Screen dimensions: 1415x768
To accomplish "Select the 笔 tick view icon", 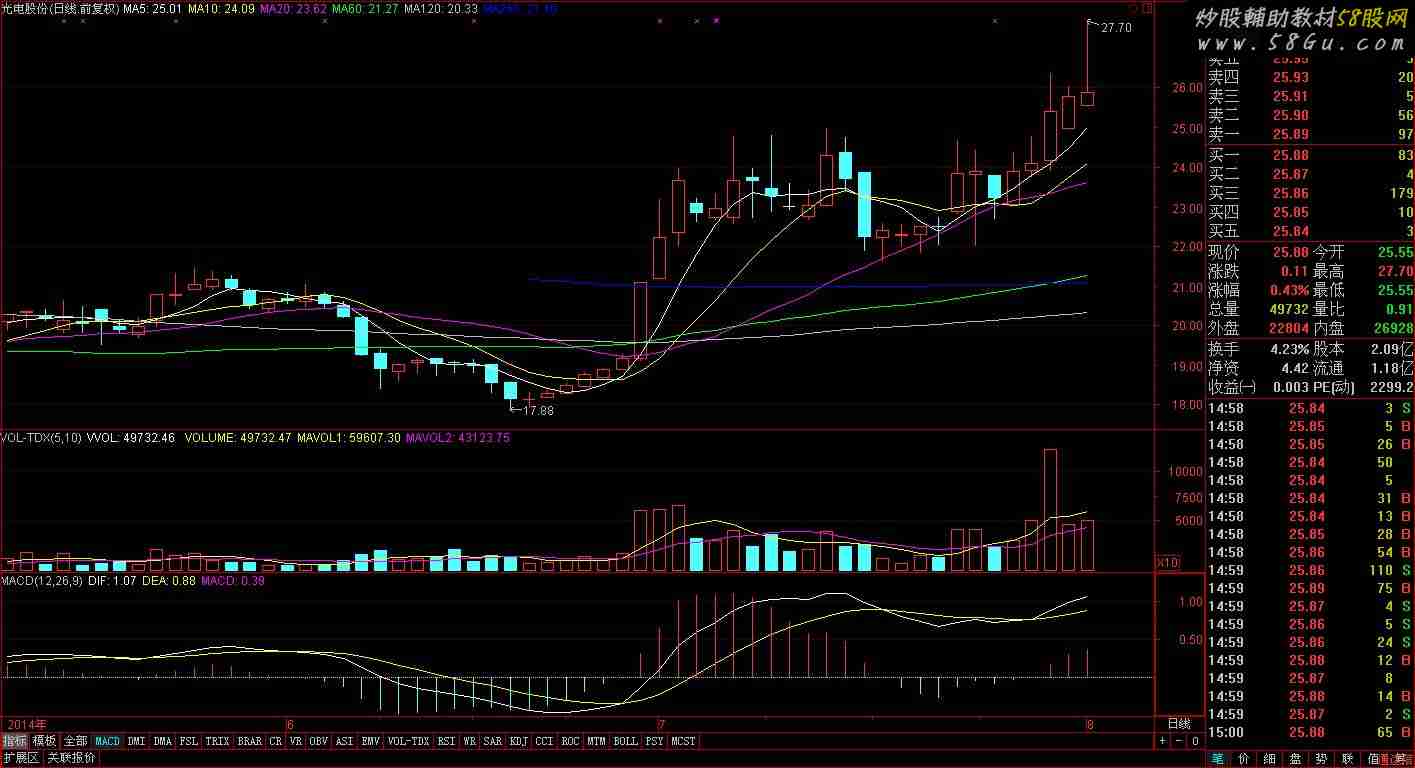I will 1217,758.
